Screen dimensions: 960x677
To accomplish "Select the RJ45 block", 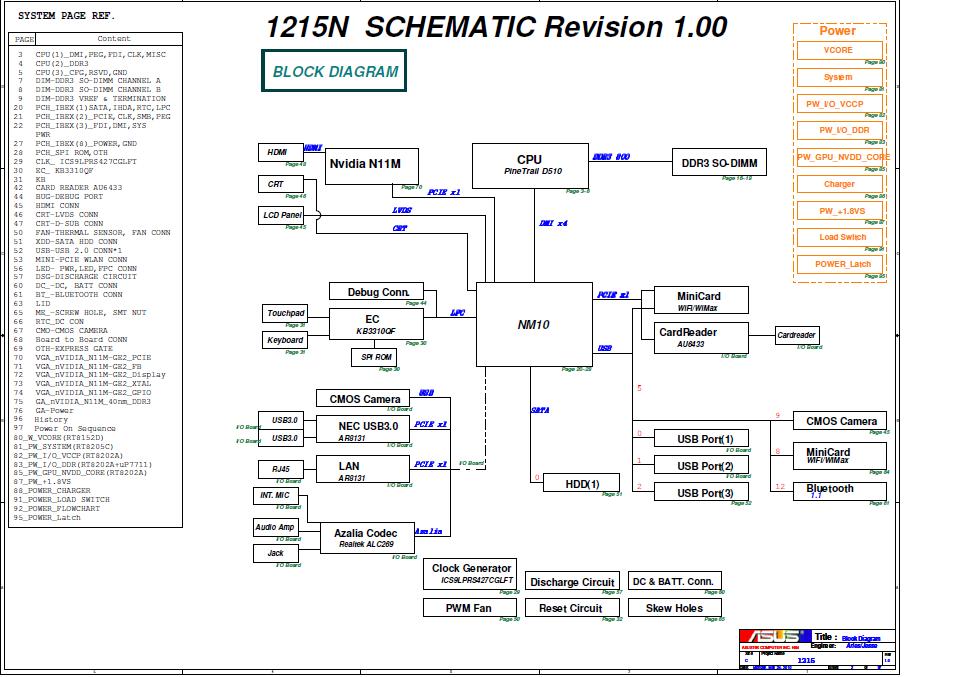I will click(x=281, y=469).
